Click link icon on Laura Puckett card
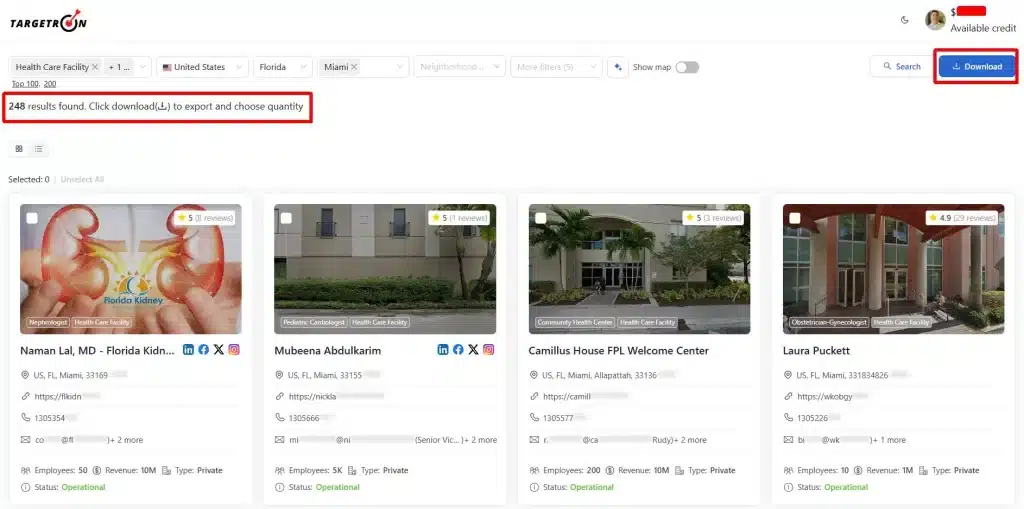Image resolution: width=1024 pixels, height=509 pixels. 788,396
